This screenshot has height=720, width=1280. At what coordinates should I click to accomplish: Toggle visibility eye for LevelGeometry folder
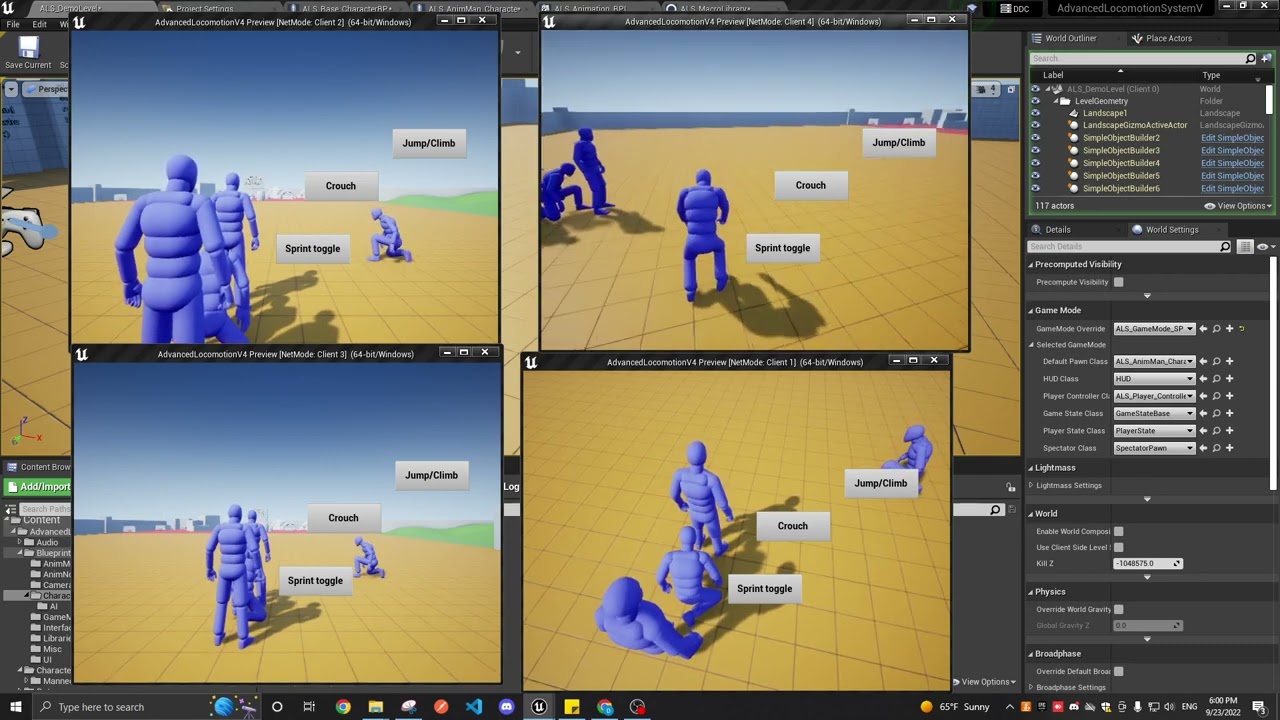(1035, 101)
